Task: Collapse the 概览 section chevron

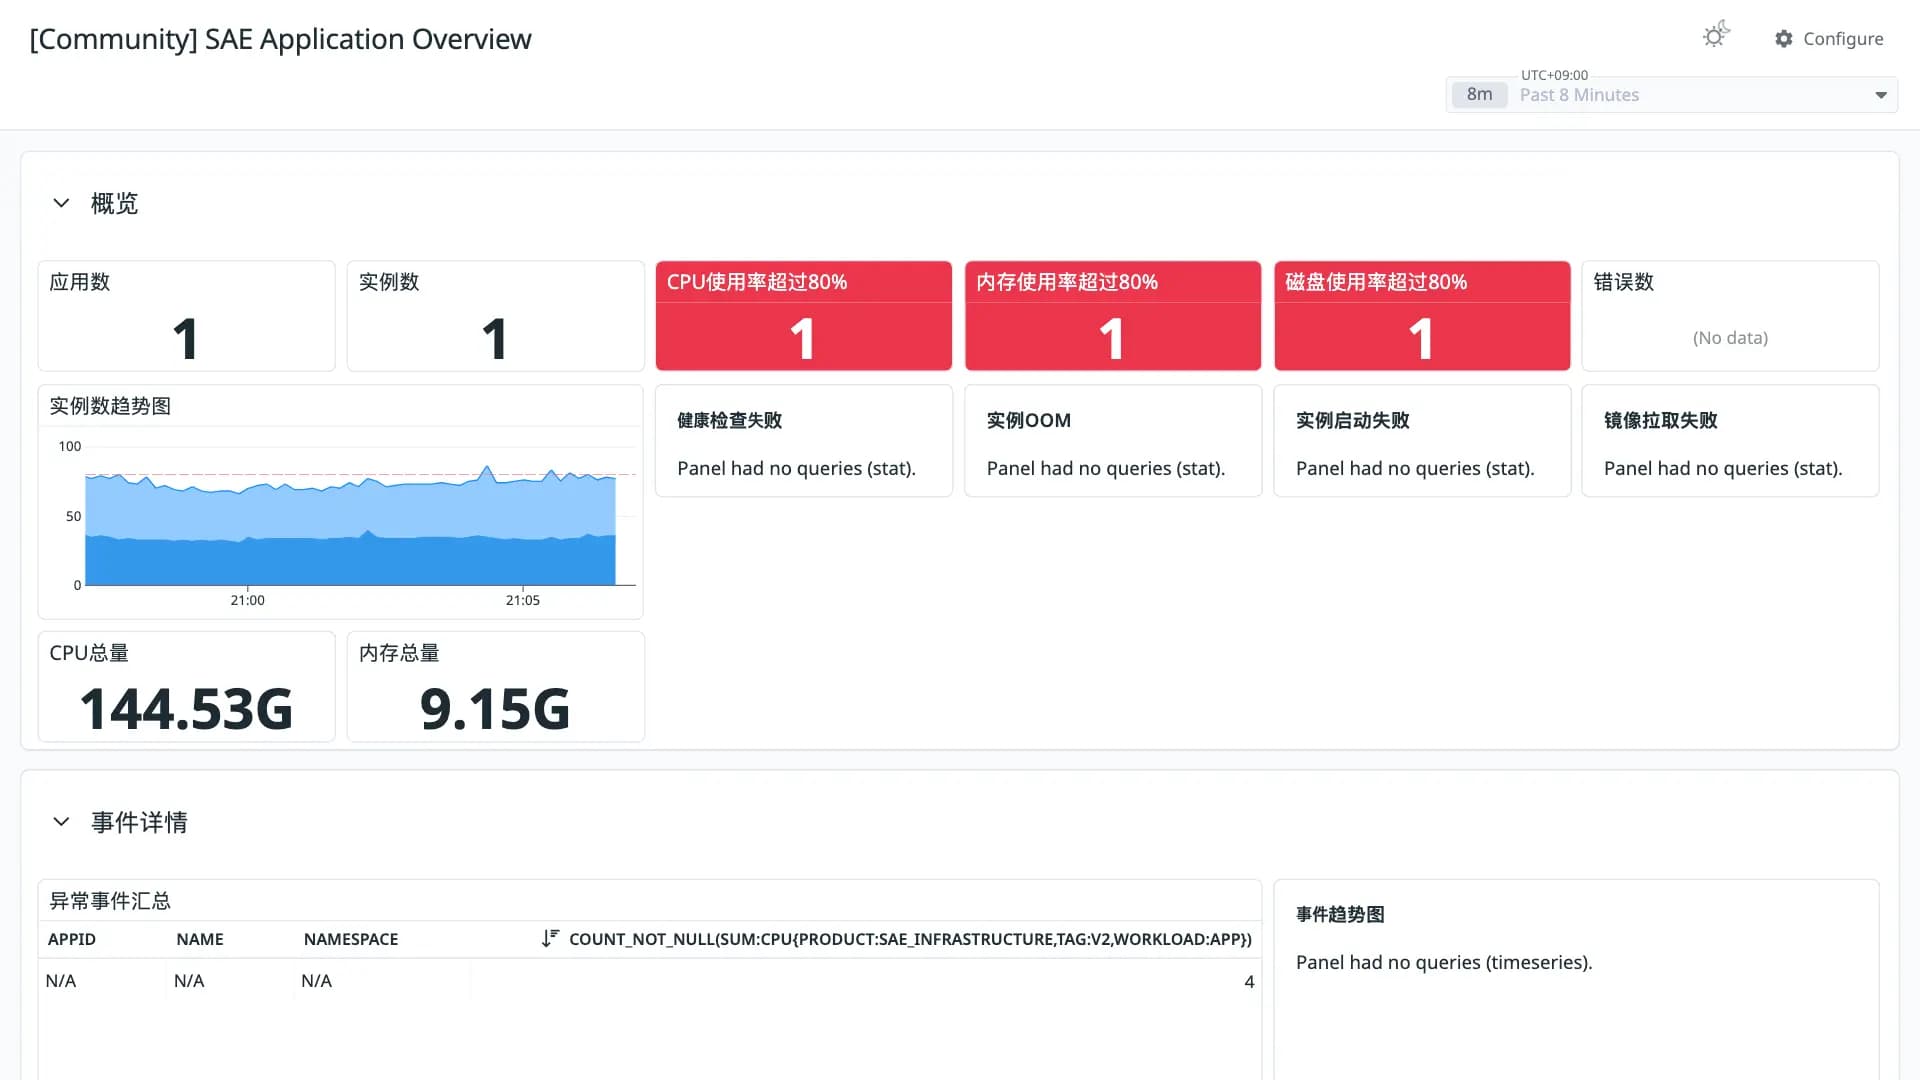Action: (61, 203)
